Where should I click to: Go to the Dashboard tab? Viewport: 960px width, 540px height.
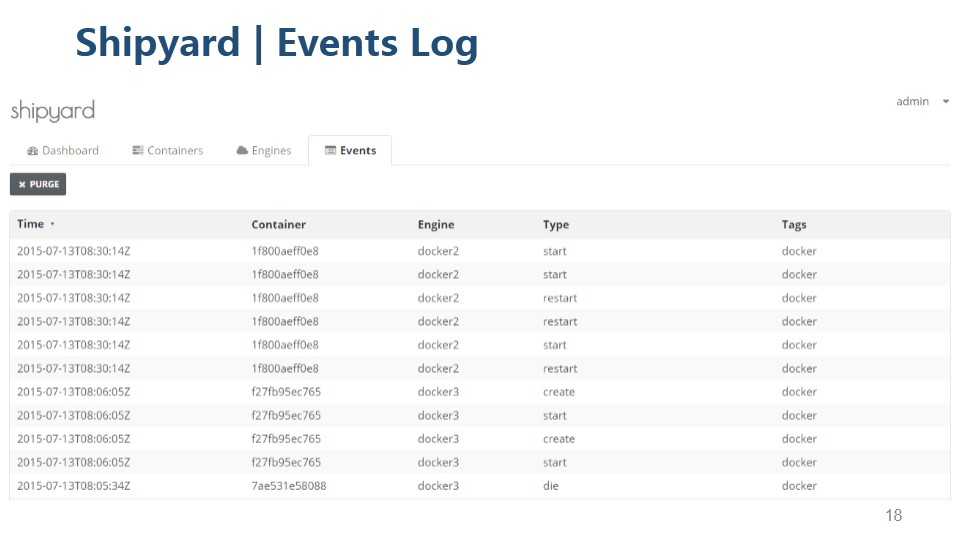tap(63, 151)
